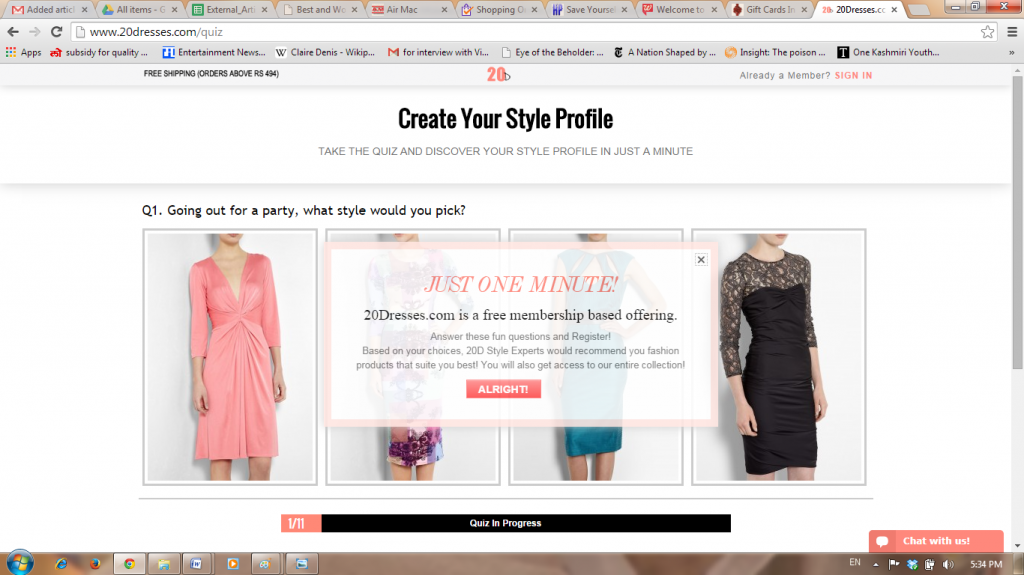The width and height of the screenshot is (1024, 575).
Task: Close the '20Dresses.co' tab
Action: 894,10
